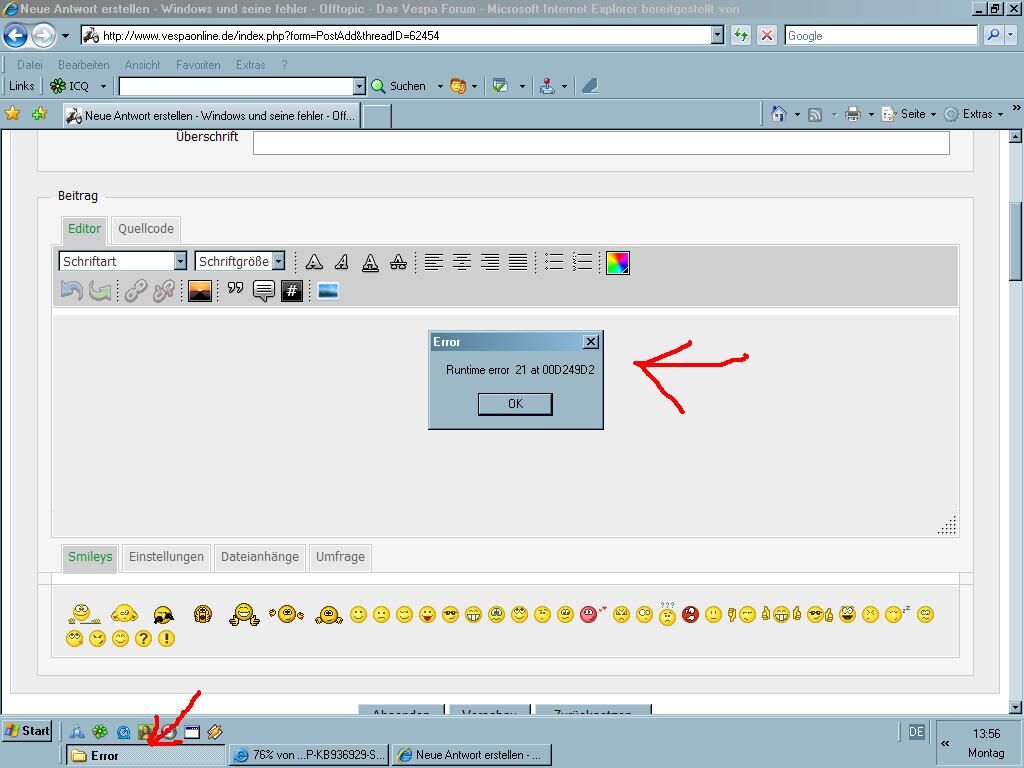Viewport: 1024px width, 768px height.
Task: Open the Favoriten menu
Action: click(x=198, y=65)
